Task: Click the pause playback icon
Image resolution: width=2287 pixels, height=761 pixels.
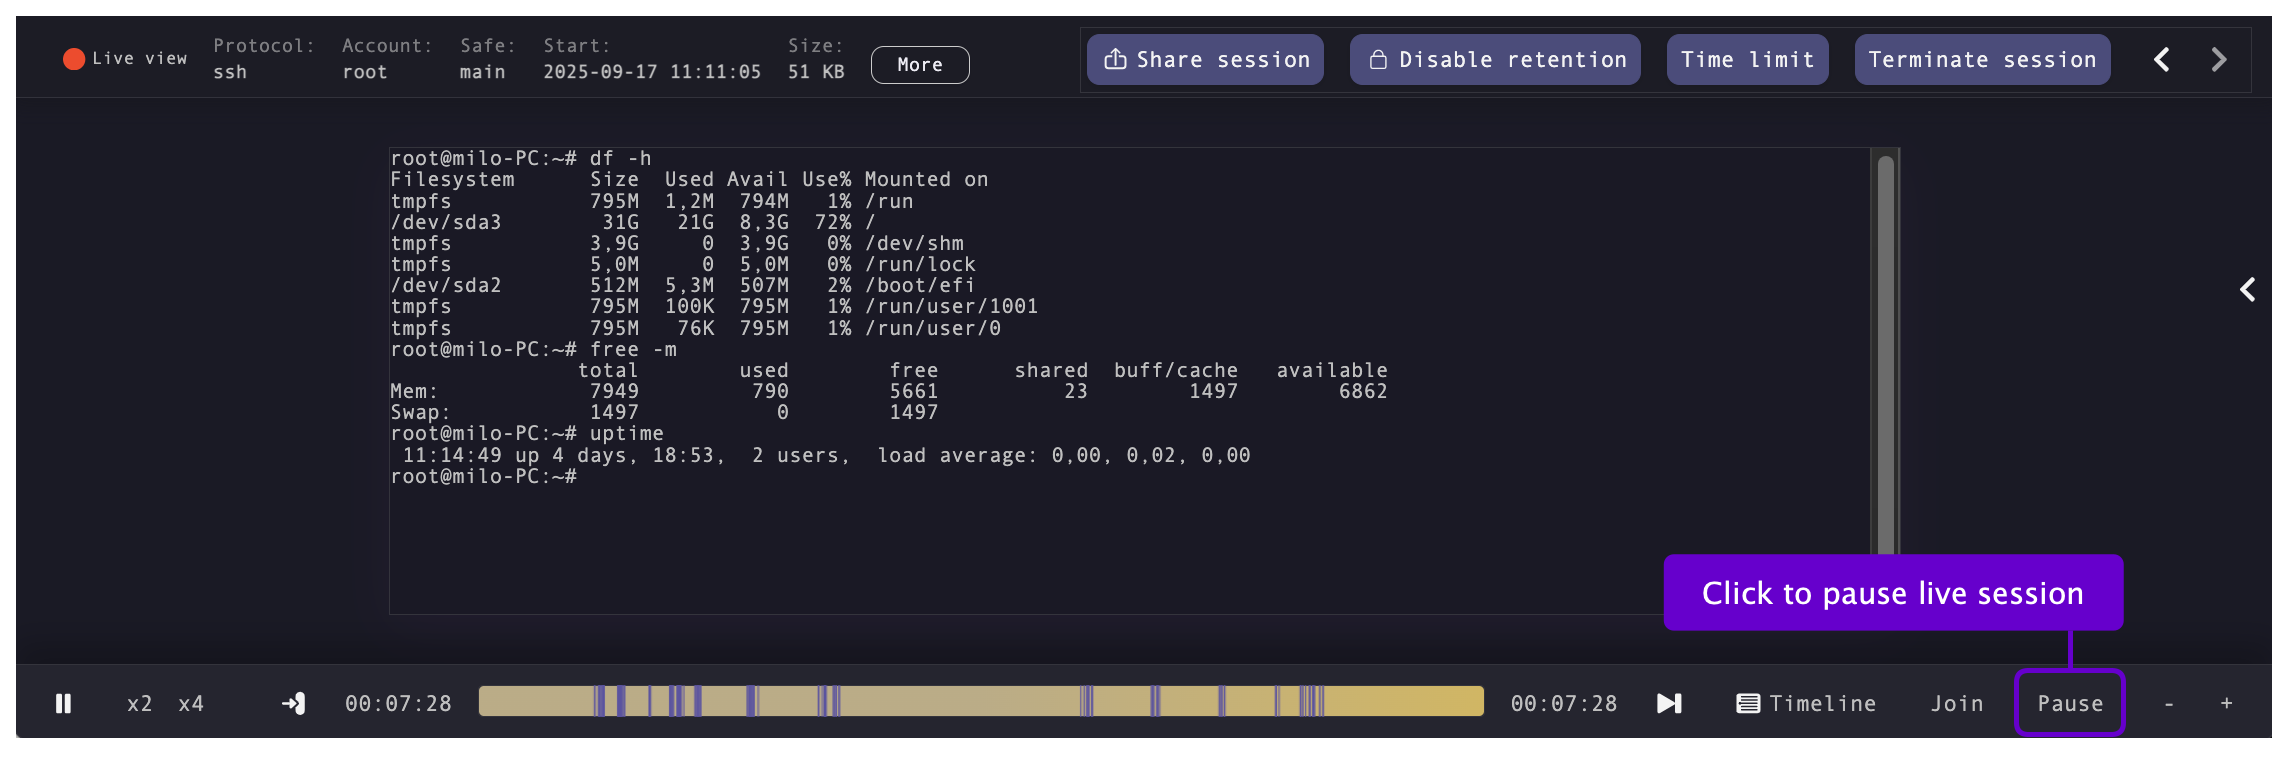Action: pyautogui.click(x=63, y=704)
